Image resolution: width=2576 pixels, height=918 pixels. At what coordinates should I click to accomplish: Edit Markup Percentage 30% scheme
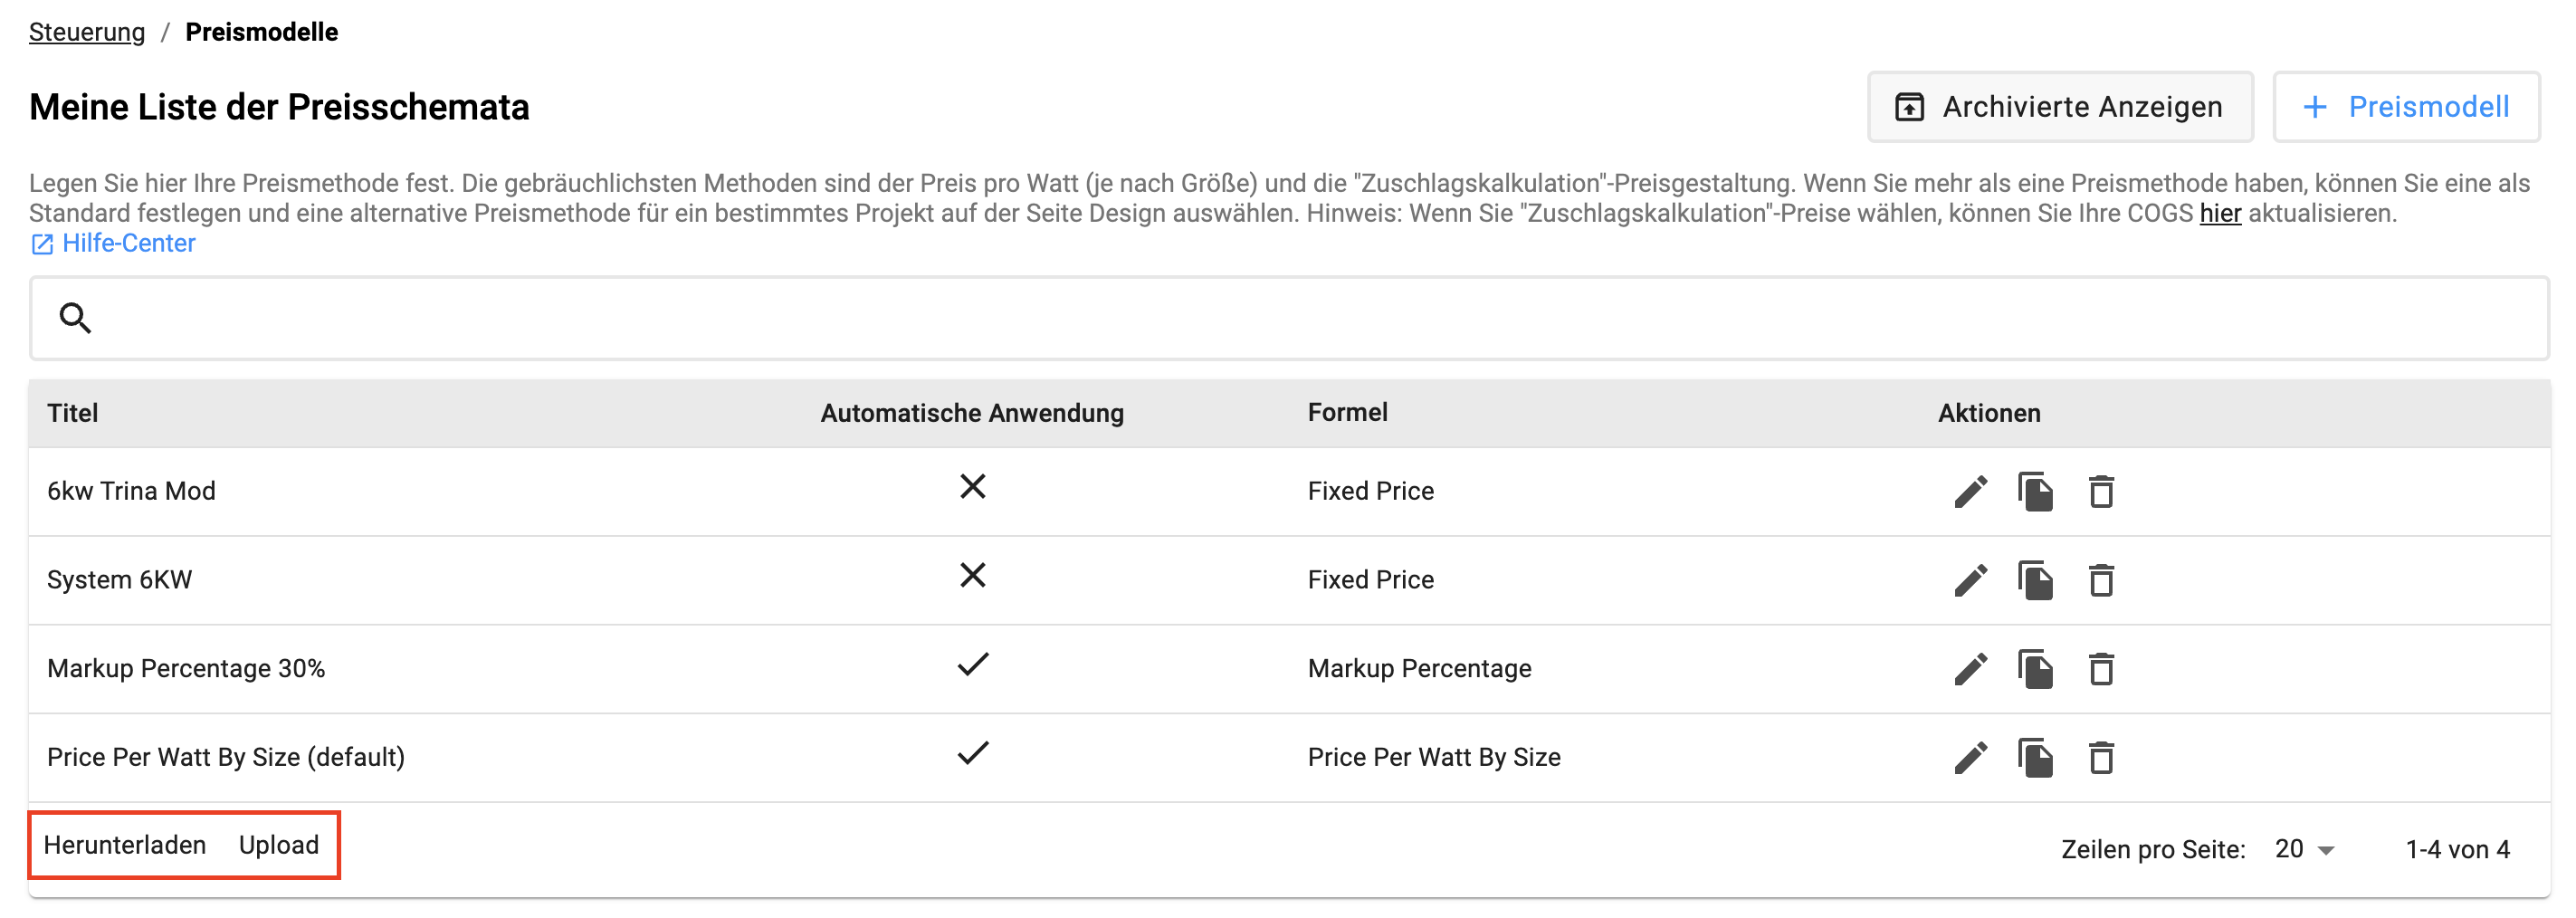(x=1970, y=669)
